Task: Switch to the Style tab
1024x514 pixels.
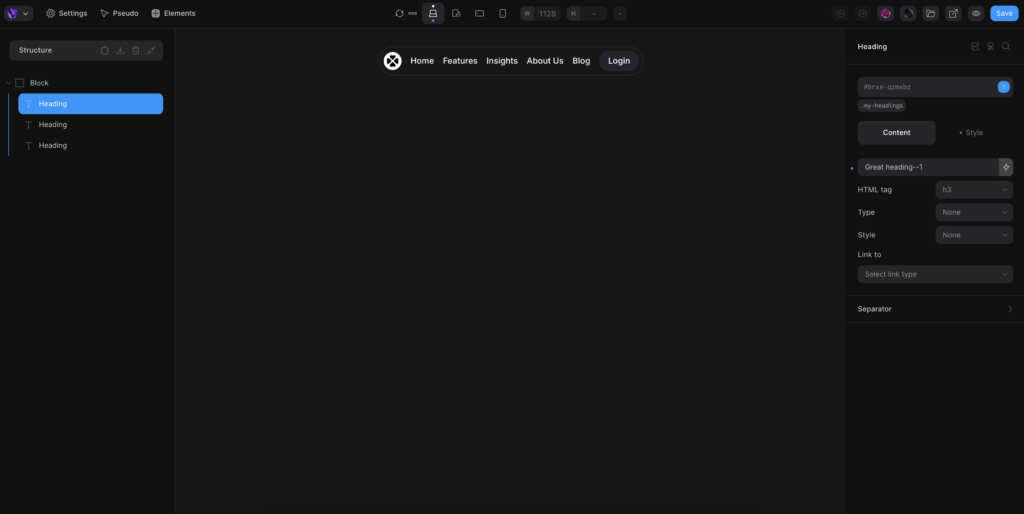Action: click(x=974, y=133)
